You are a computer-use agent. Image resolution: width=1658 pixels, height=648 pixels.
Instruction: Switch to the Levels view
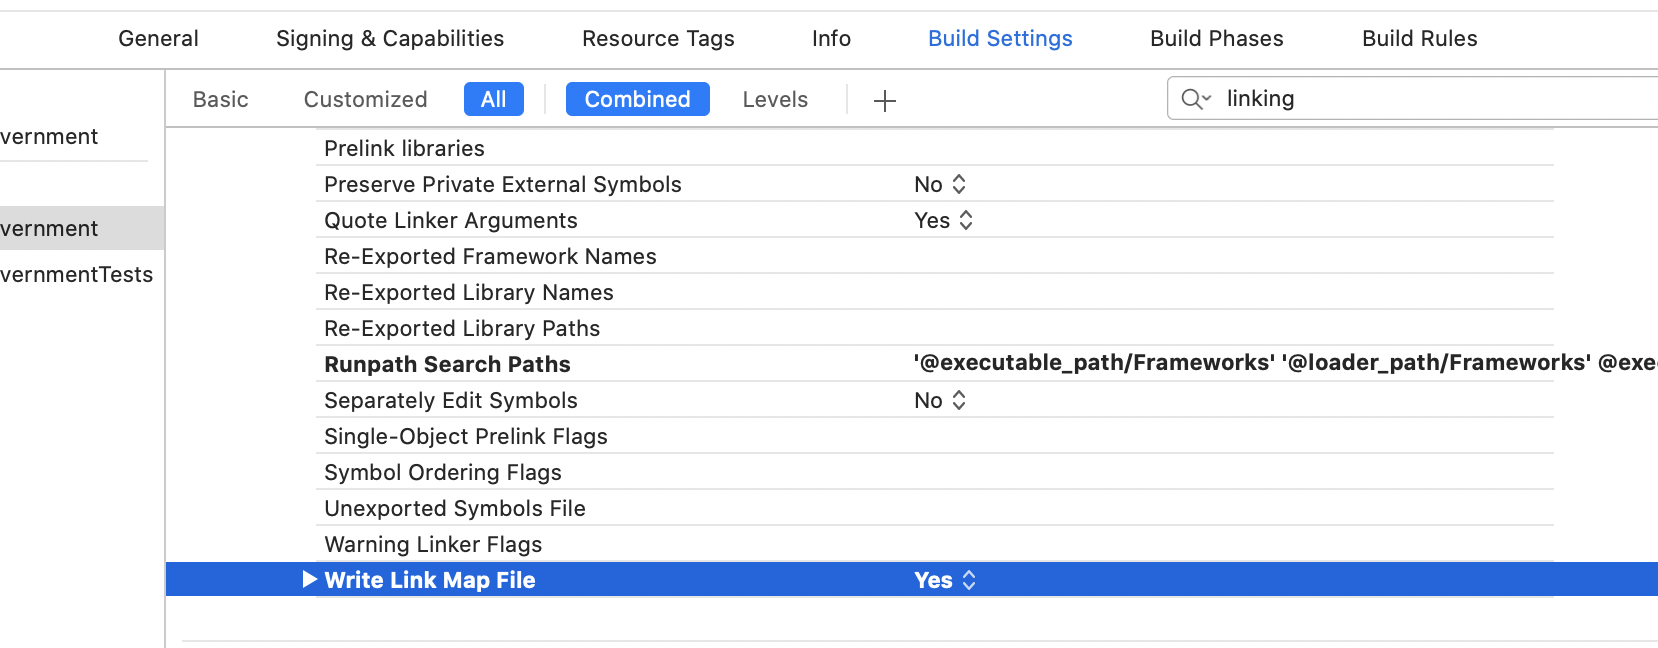[775, 99]
